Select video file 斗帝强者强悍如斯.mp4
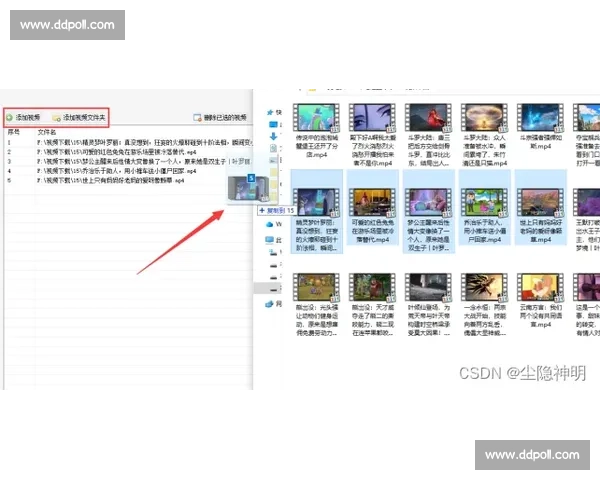 [540, 126]
